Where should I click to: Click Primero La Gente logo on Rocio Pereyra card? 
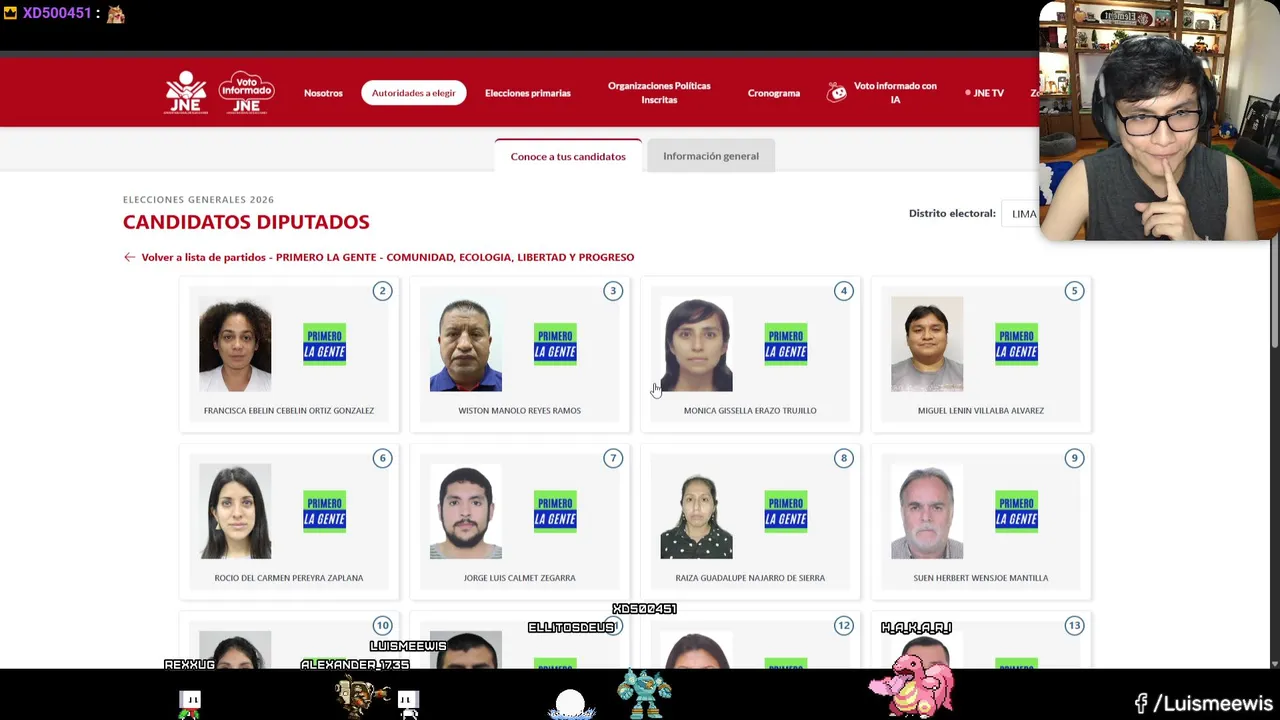click(325, 511)
